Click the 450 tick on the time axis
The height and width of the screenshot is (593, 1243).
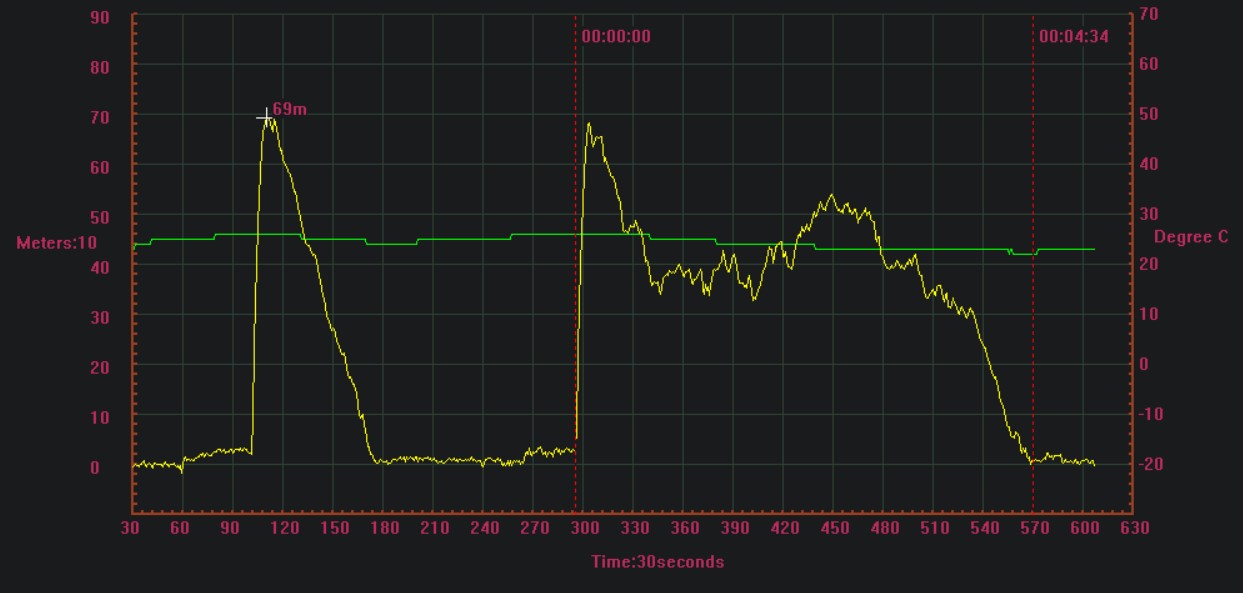pyautogui.click(x=834, y=528)
